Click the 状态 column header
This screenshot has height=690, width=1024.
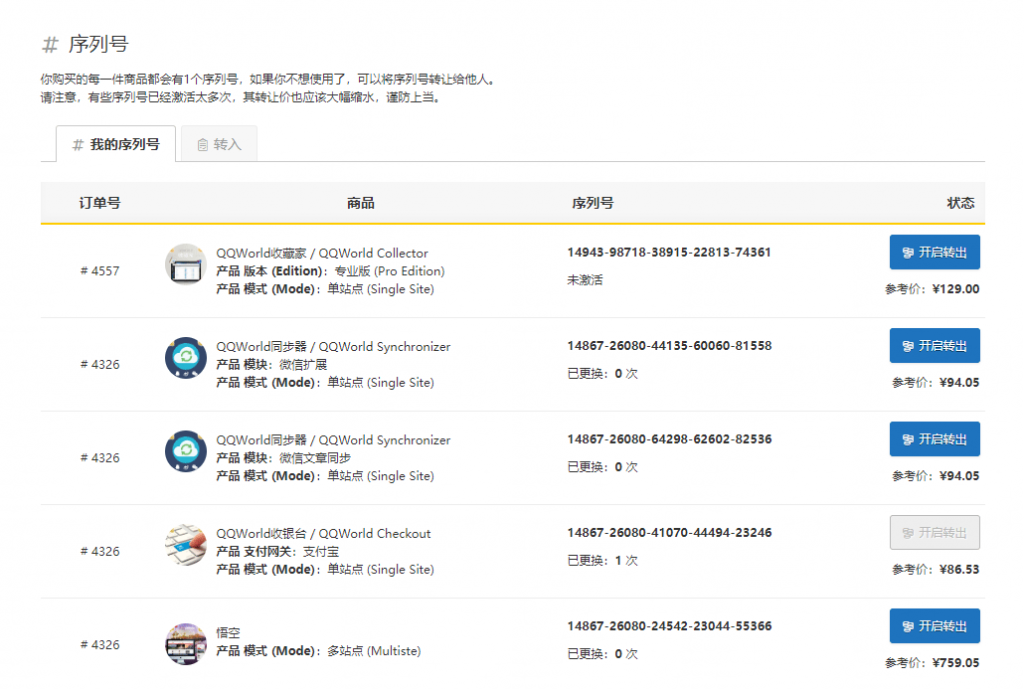[x=960, y=203]
